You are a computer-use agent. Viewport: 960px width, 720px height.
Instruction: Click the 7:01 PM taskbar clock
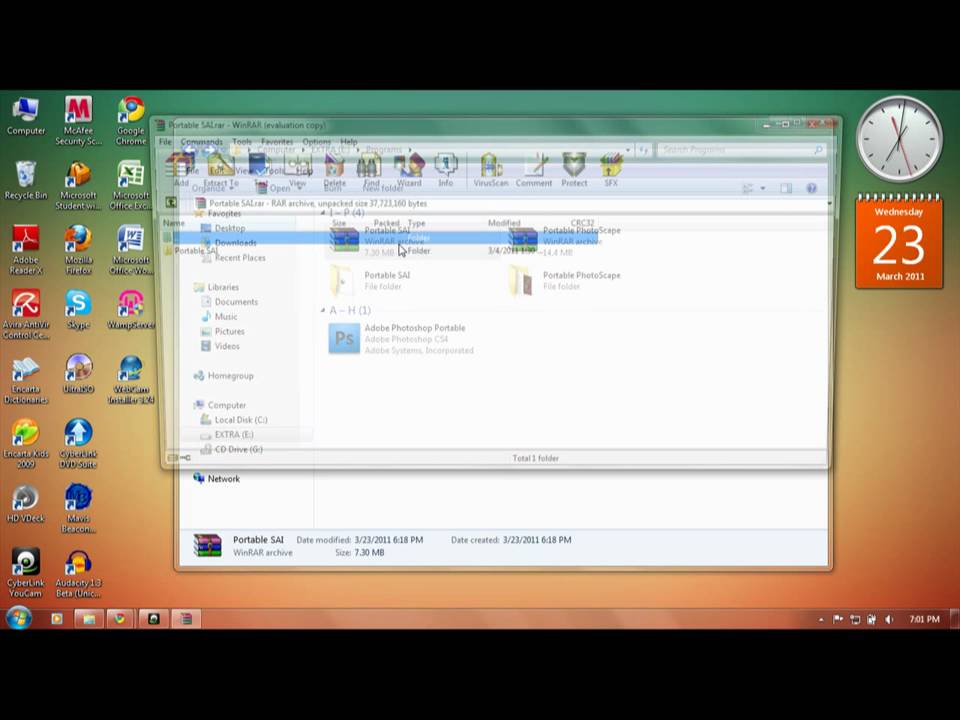point(924,620)
